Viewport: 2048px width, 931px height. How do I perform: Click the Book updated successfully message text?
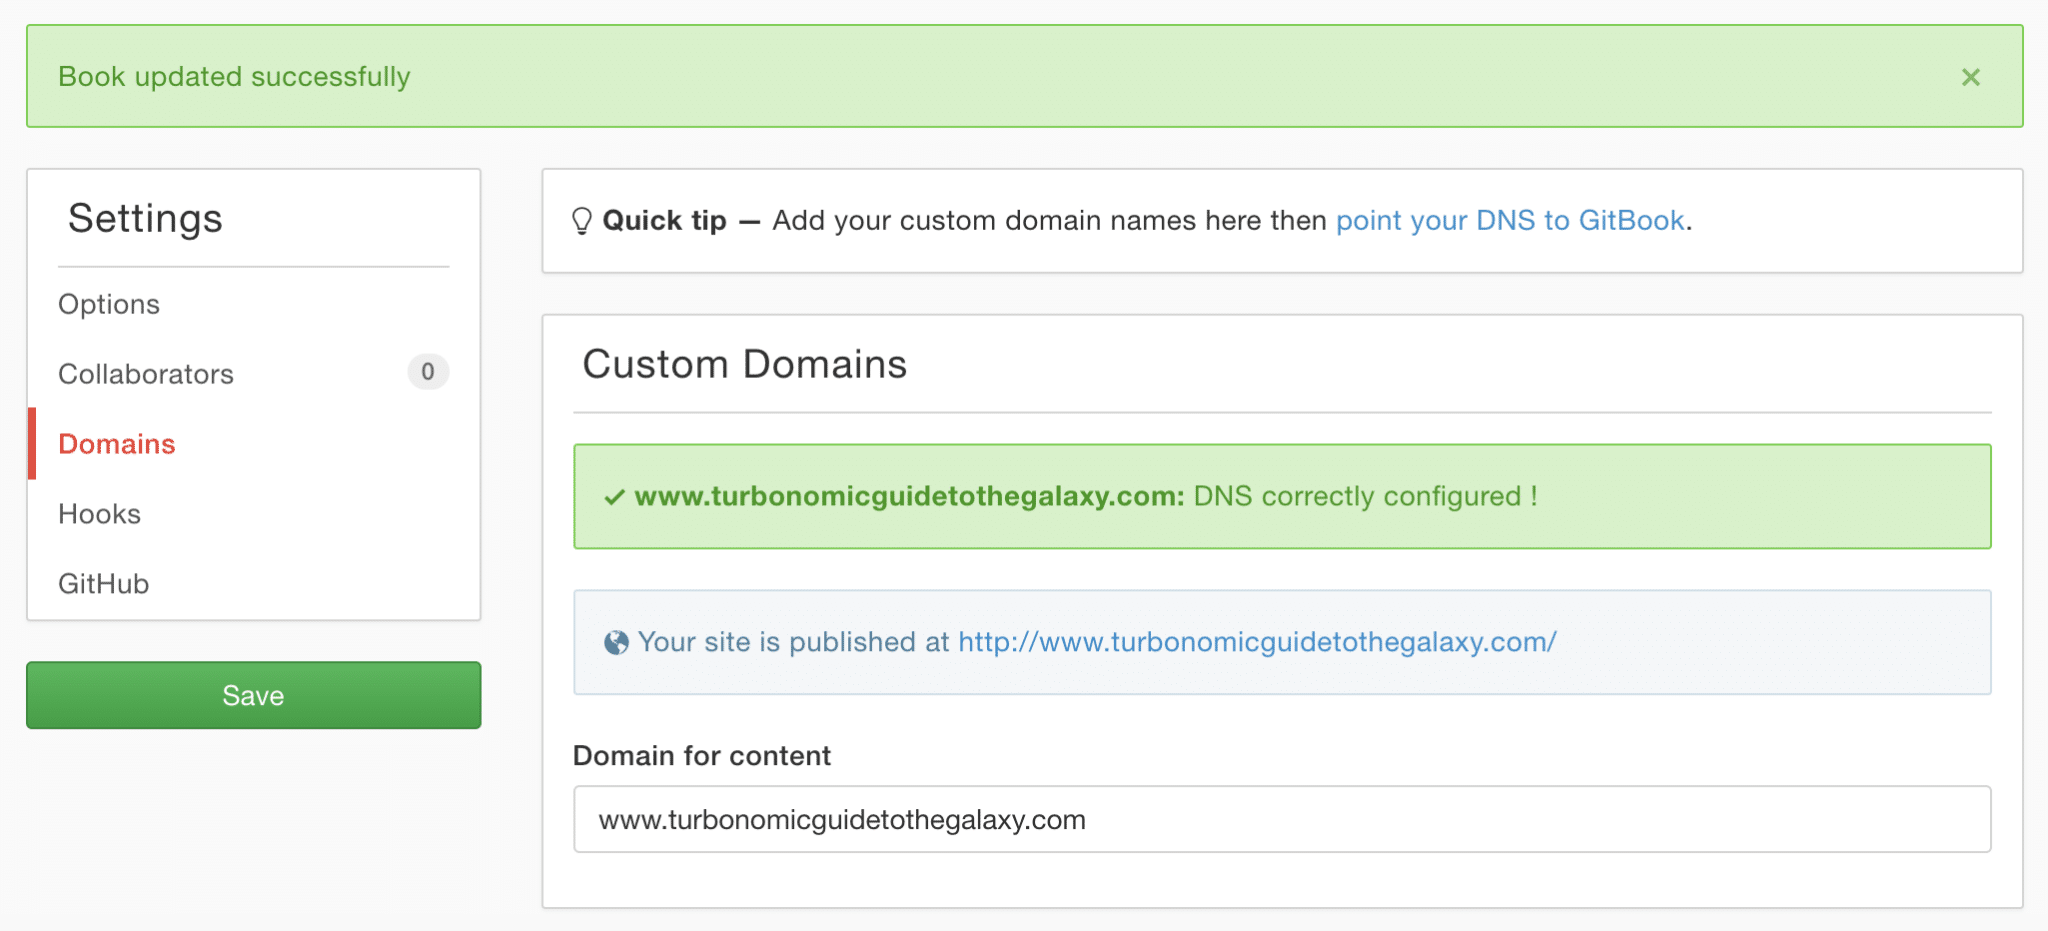pos(234,77)
